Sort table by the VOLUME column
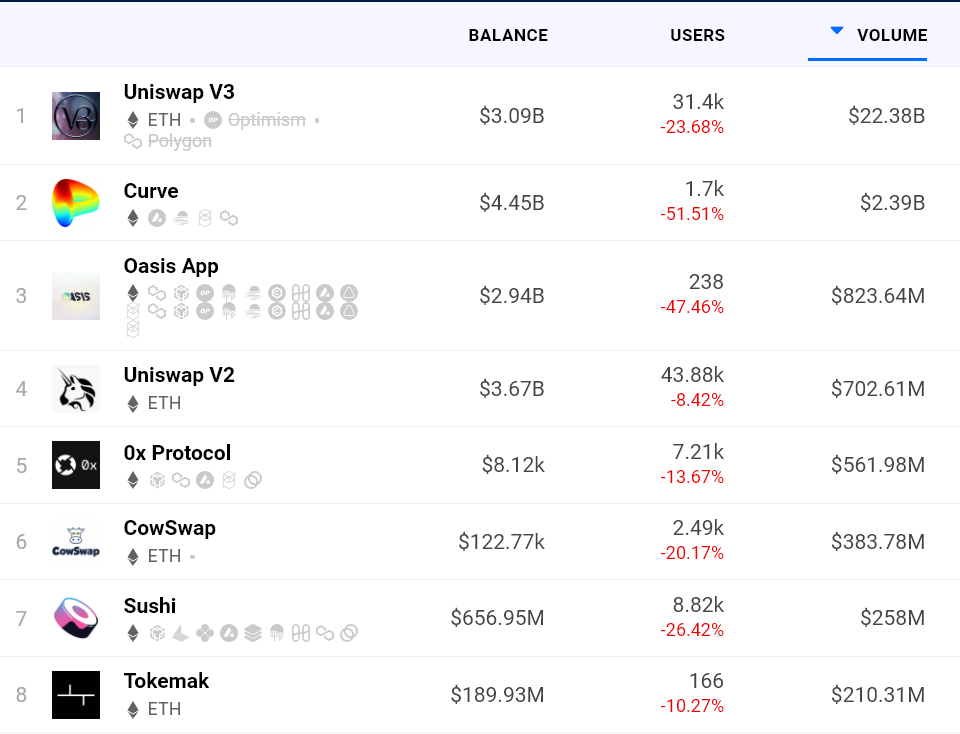Viewport: 960px width, 734px height. point(892,35)
